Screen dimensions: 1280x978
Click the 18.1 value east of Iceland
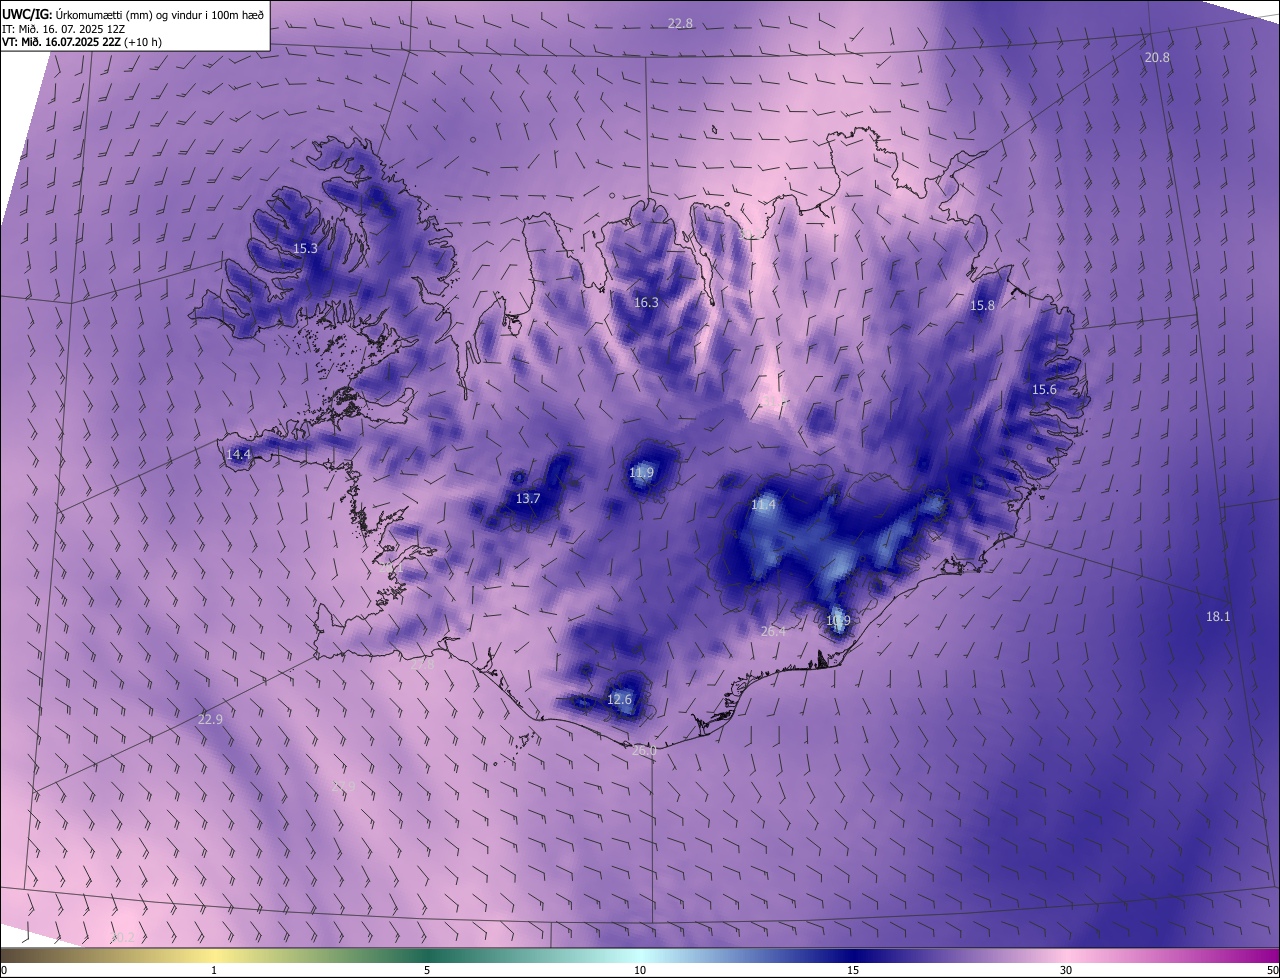(x=1217, y=616)
